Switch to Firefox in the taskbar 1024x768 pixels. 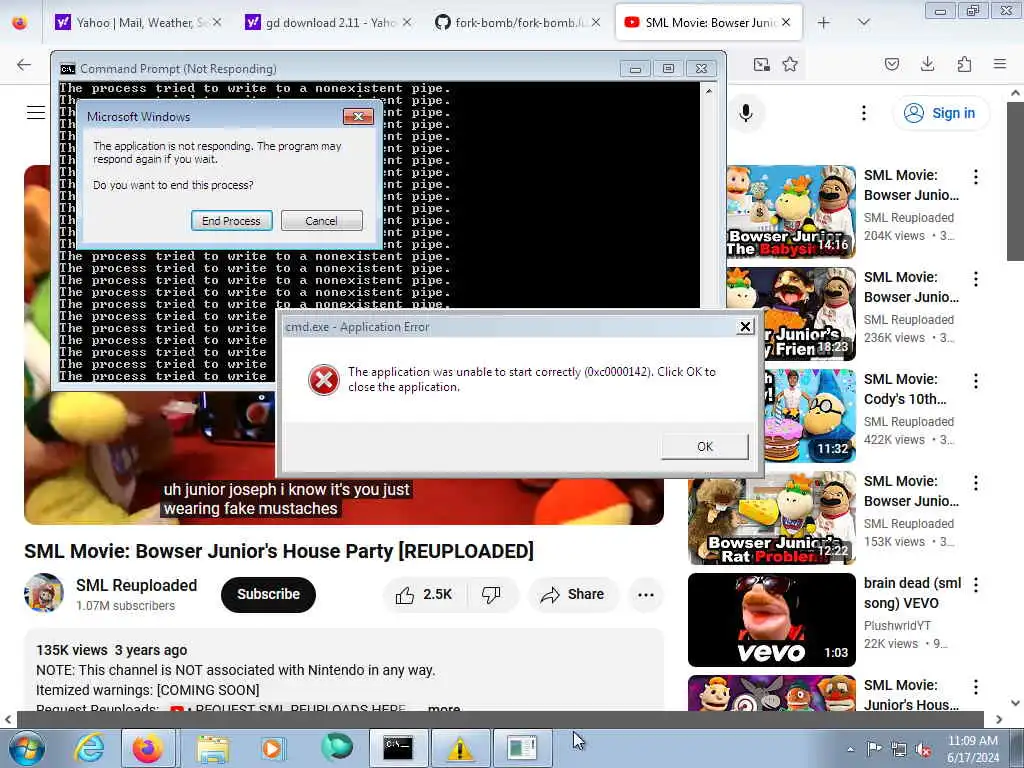pyautogui.click(x=148, y=748)
